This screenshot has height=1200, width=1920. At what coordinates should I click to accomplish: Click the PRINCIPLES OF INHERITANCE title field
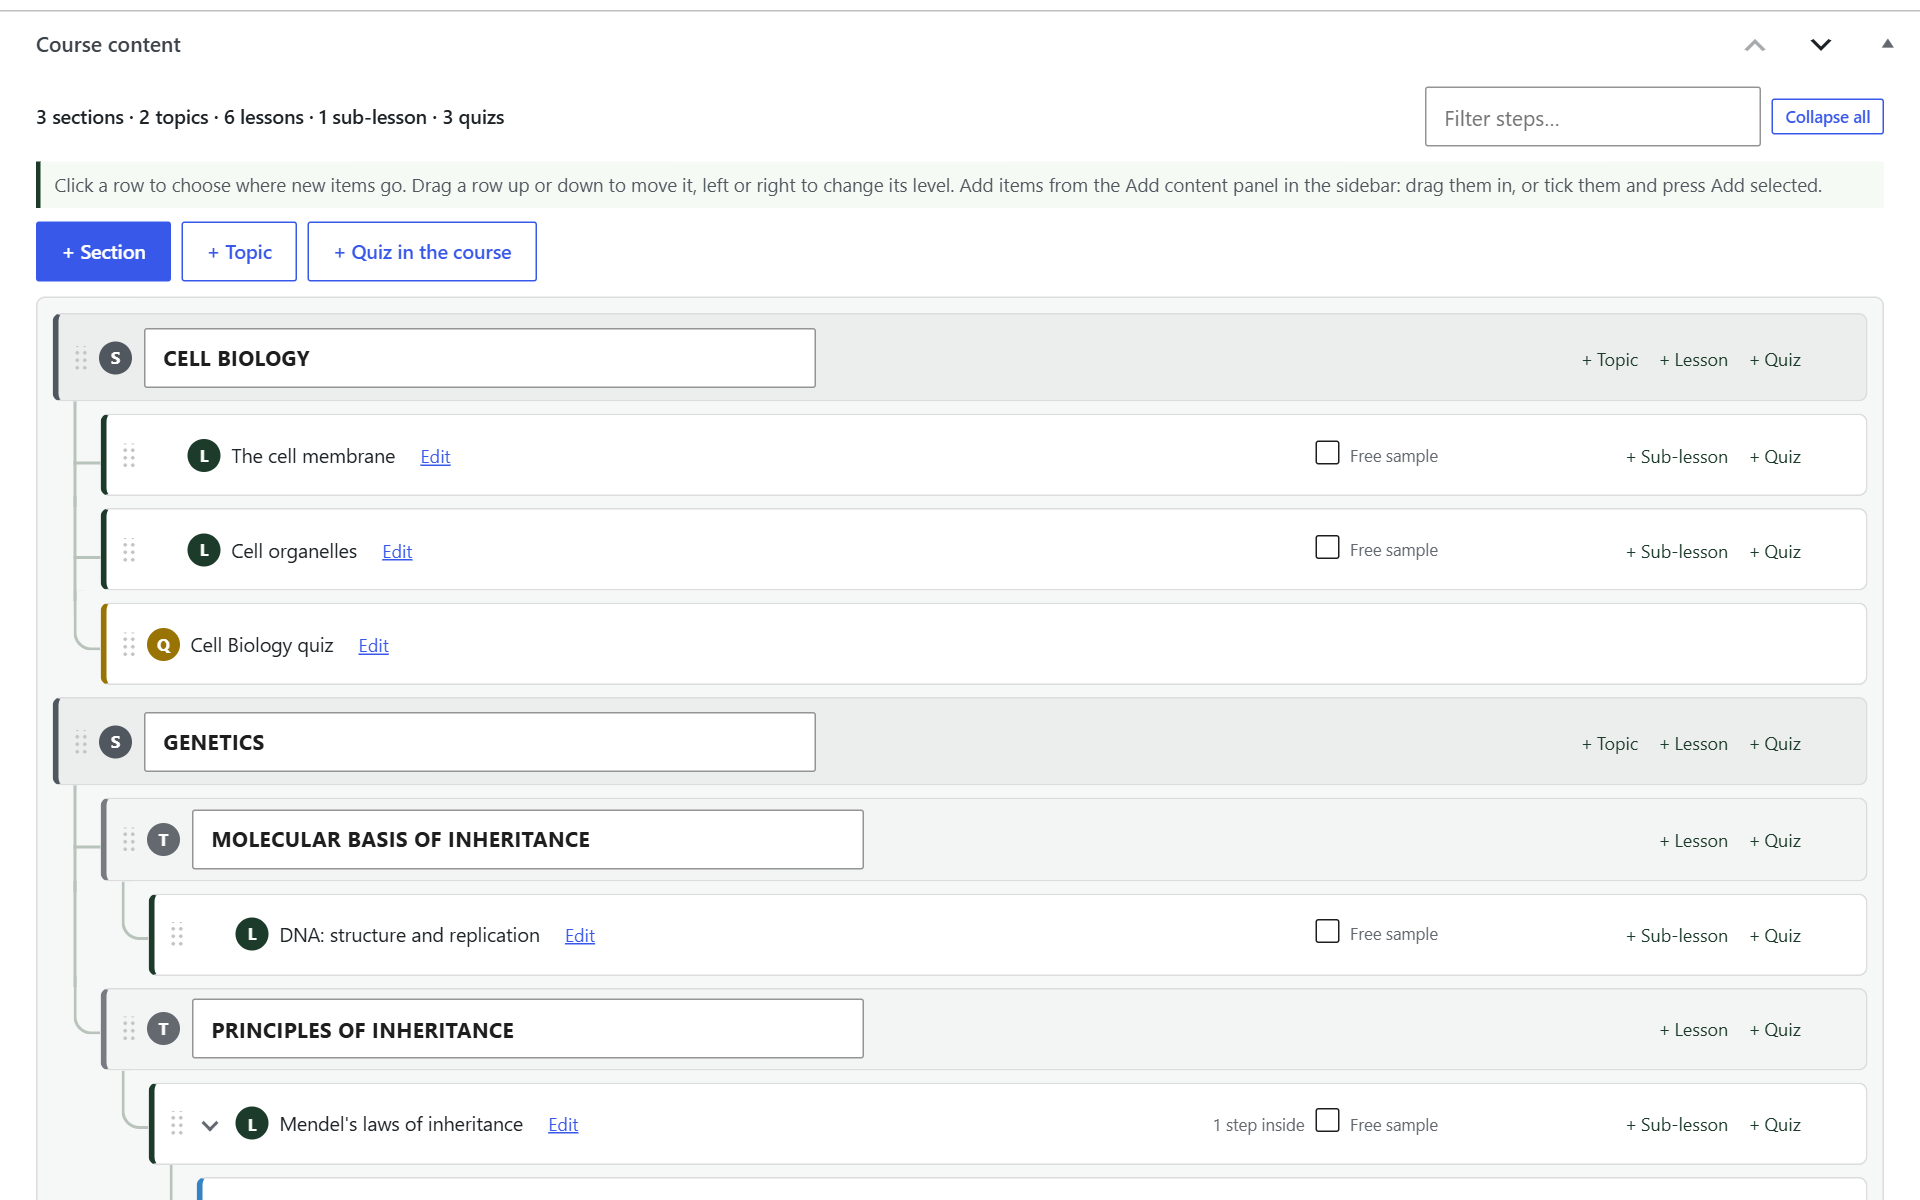pyautogui.click(x=528, y=1029)
